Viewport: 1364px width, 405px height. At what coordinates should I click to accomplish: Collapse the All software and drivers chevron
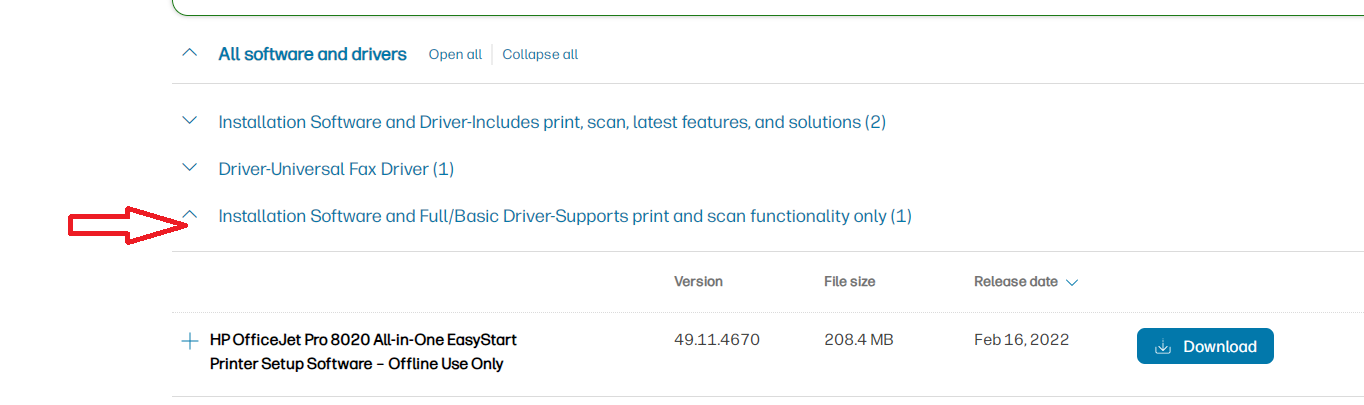coord(190,53)
